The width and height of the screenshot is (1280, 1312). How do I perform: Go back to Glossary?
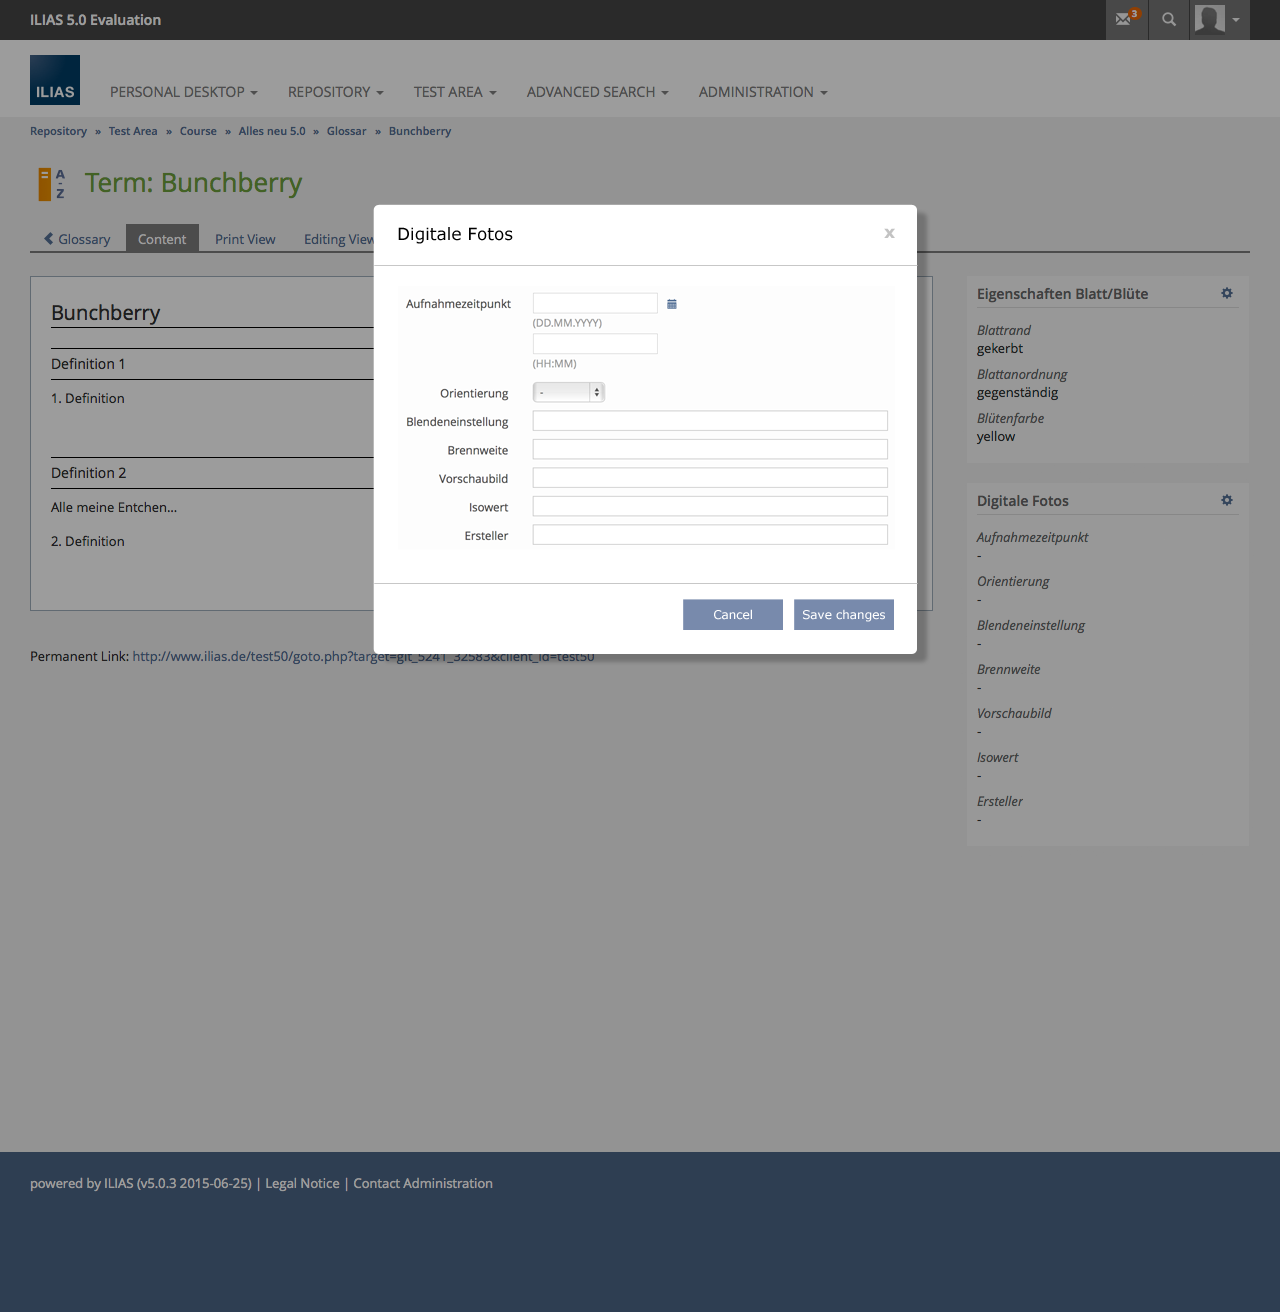coord(77,239)
